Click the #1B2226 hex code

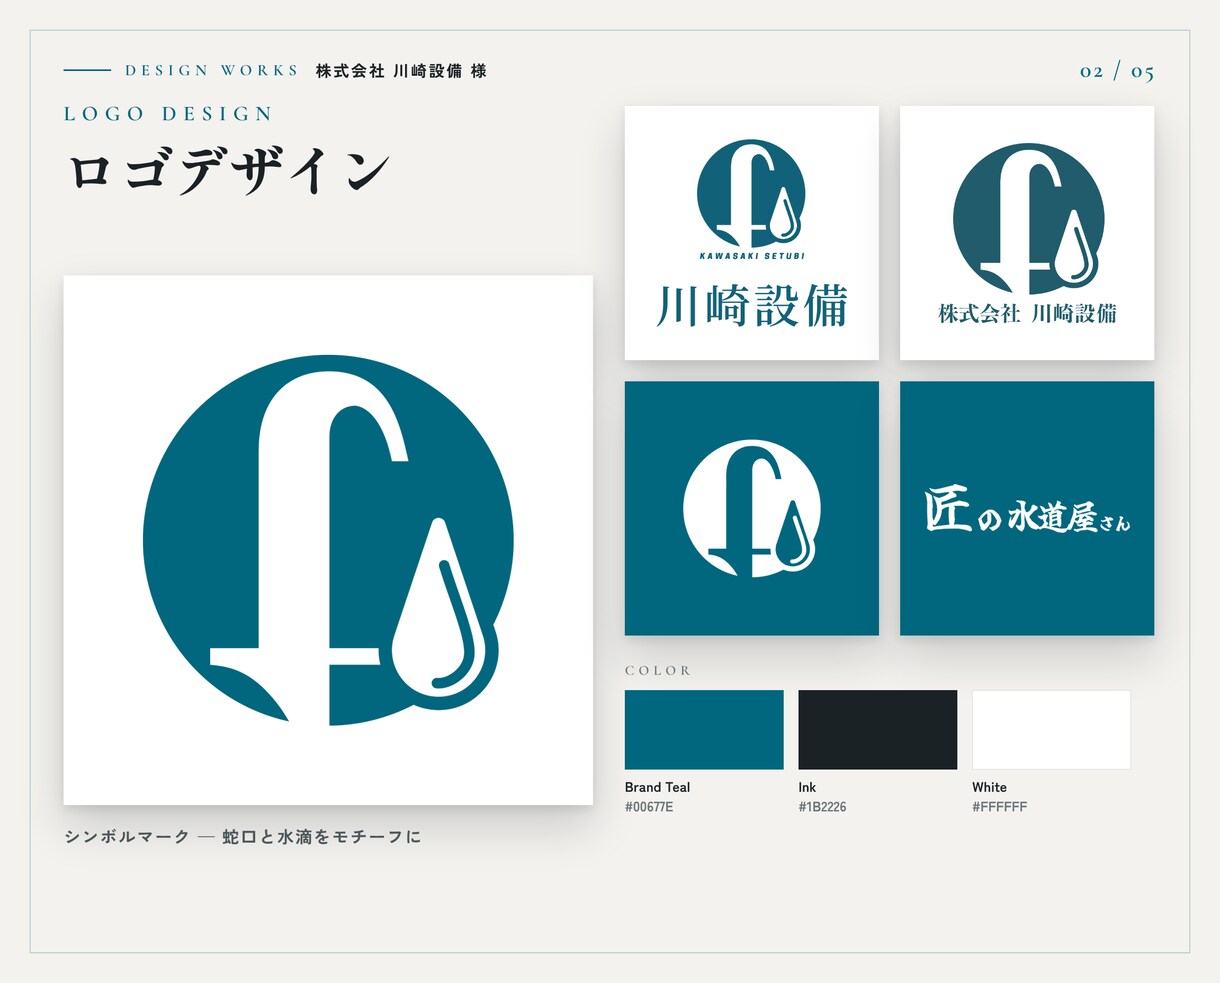(822, 807)
